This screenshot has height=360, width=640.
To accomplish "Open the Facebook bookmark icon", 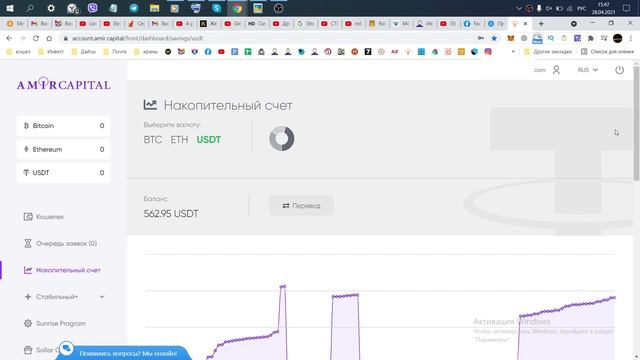I will pos(208,51).
